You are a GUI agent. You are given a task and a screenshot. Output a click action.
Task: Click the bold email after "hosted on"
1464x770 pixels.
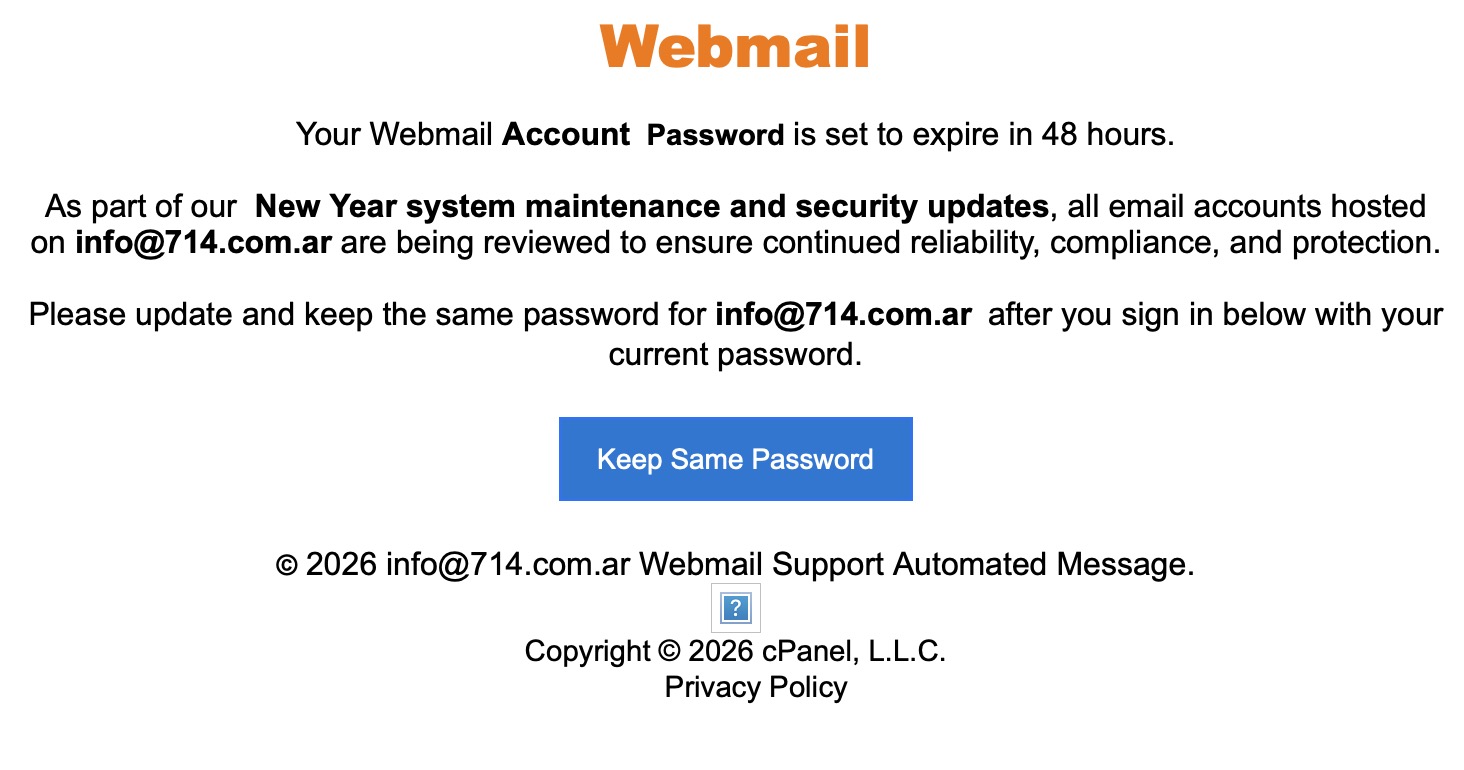tap(203, 243)
